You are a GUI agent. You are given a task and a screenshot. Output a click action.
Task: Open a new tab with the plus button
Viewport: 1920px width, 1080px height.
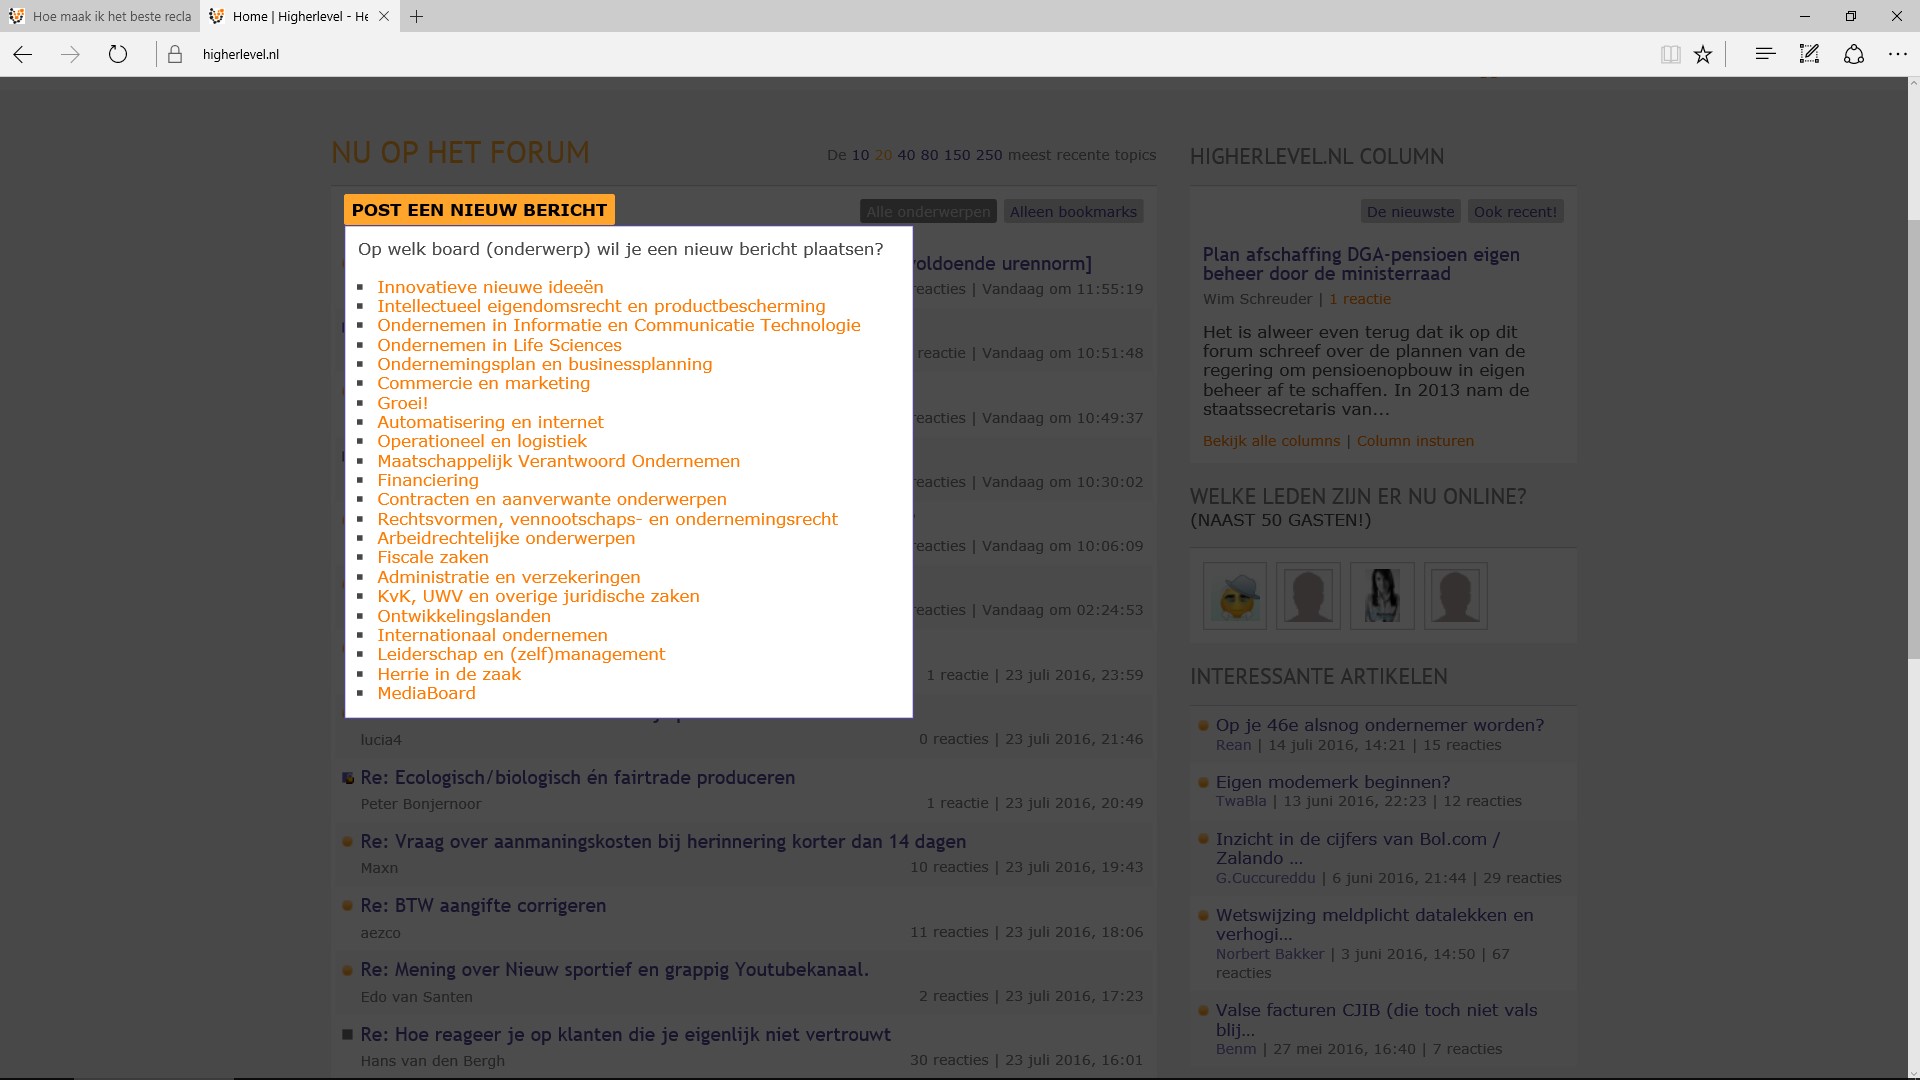pyautogui.click(x=417, y=16)
